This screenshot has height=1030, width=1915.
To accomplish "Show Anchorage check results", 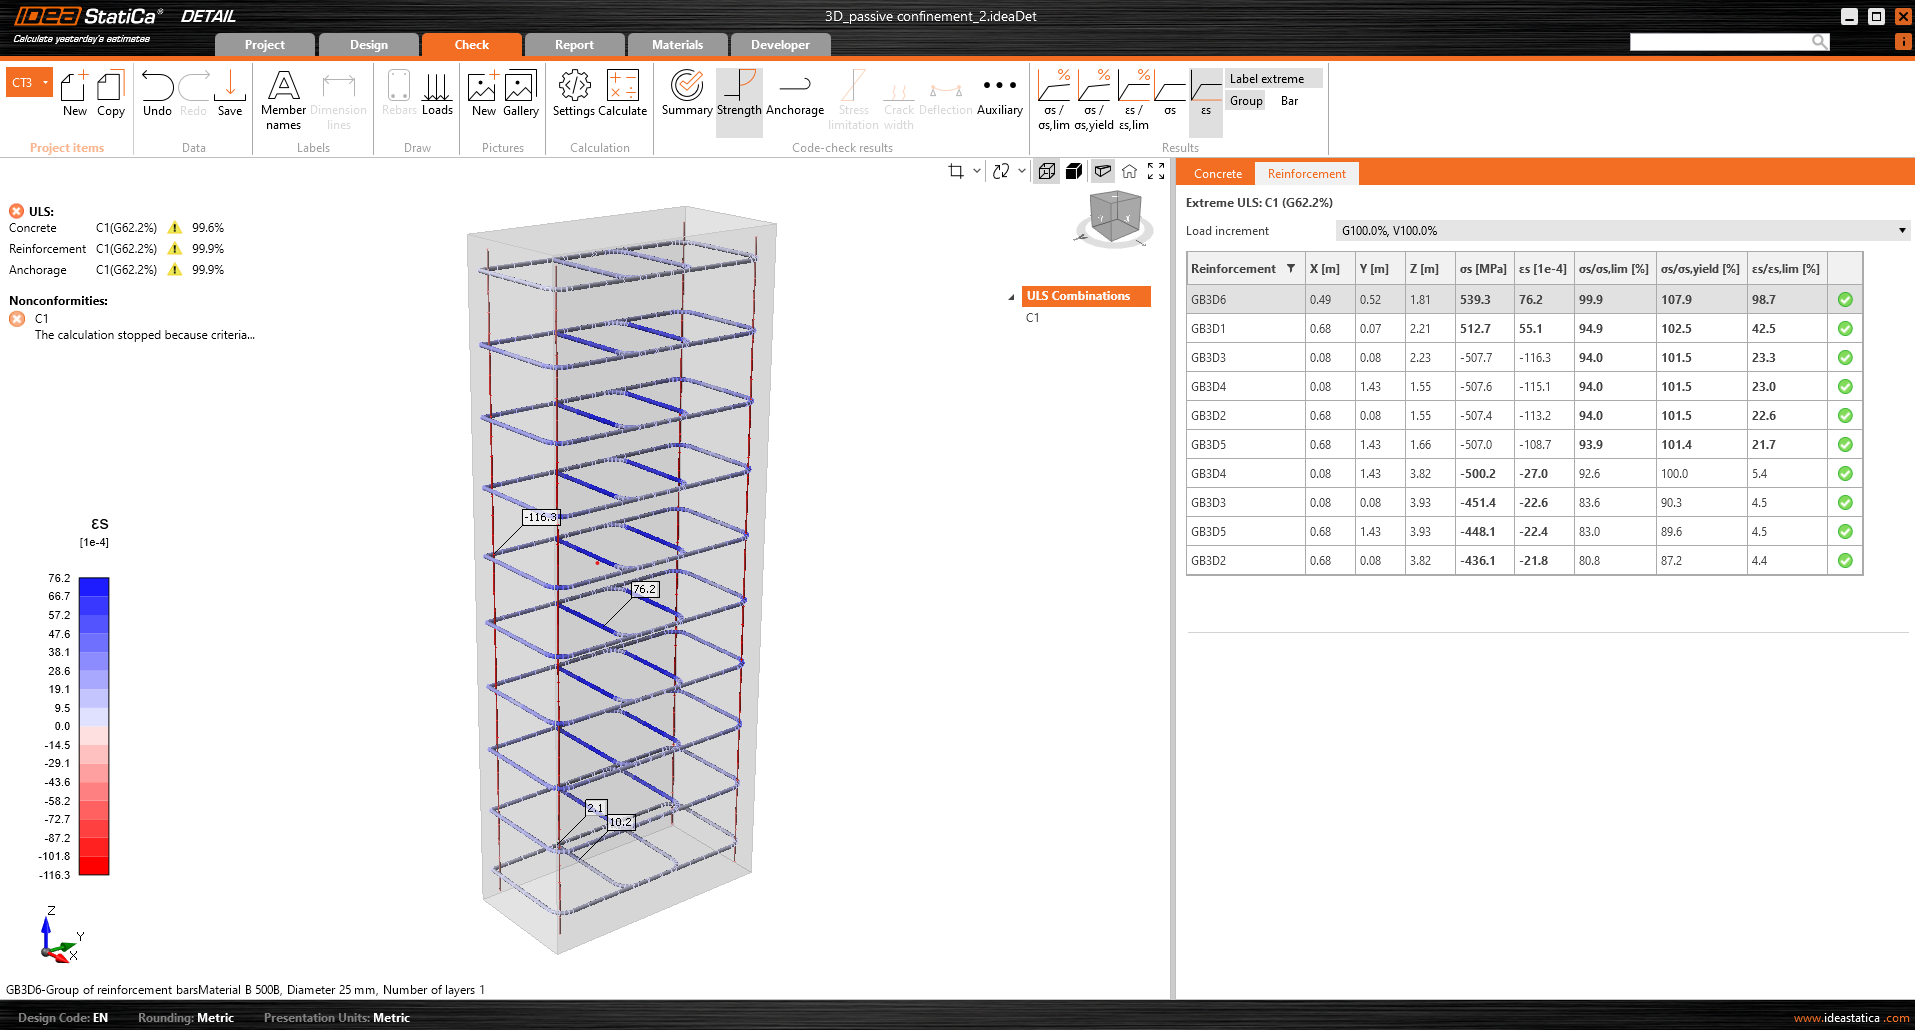I will pos(794,93).
